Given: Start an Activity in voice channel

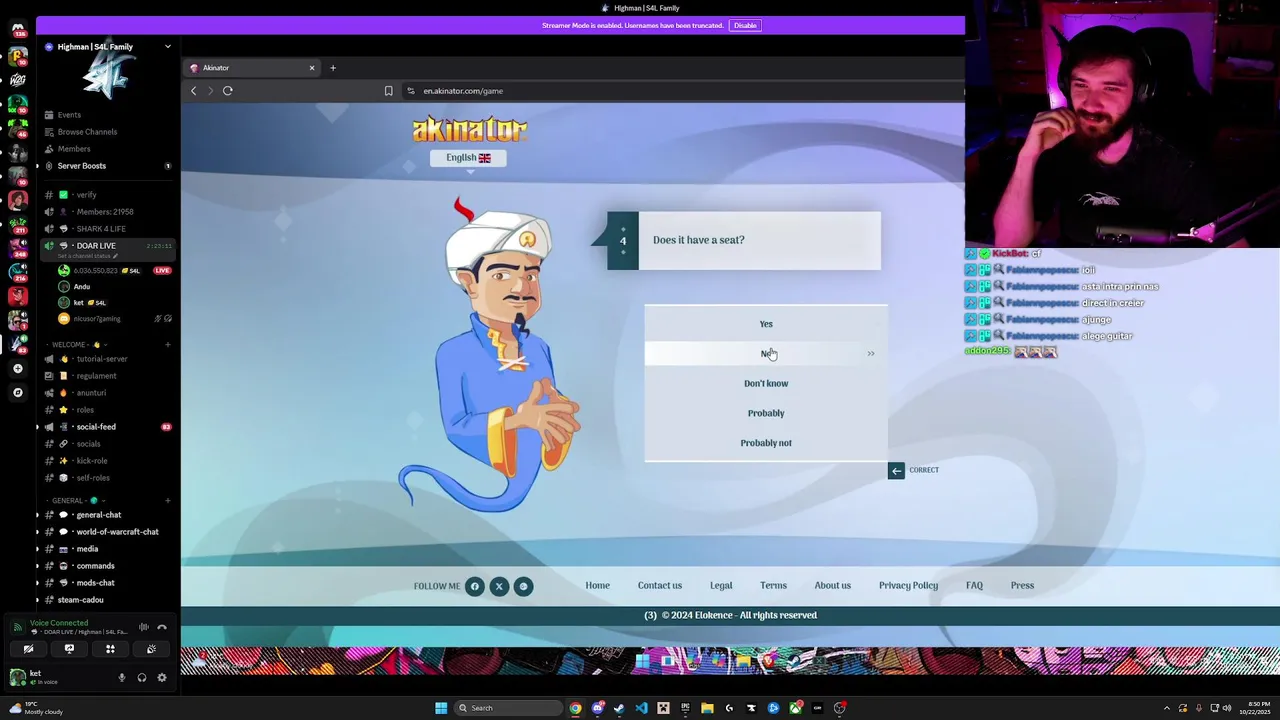Looking at the screenshot, I should click(x=110, y=649).
